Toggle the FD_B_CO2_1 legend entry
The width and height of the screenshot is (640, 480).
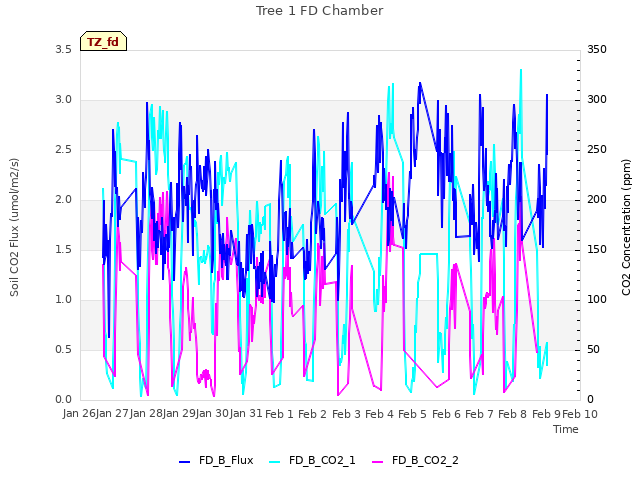[312, 461]
